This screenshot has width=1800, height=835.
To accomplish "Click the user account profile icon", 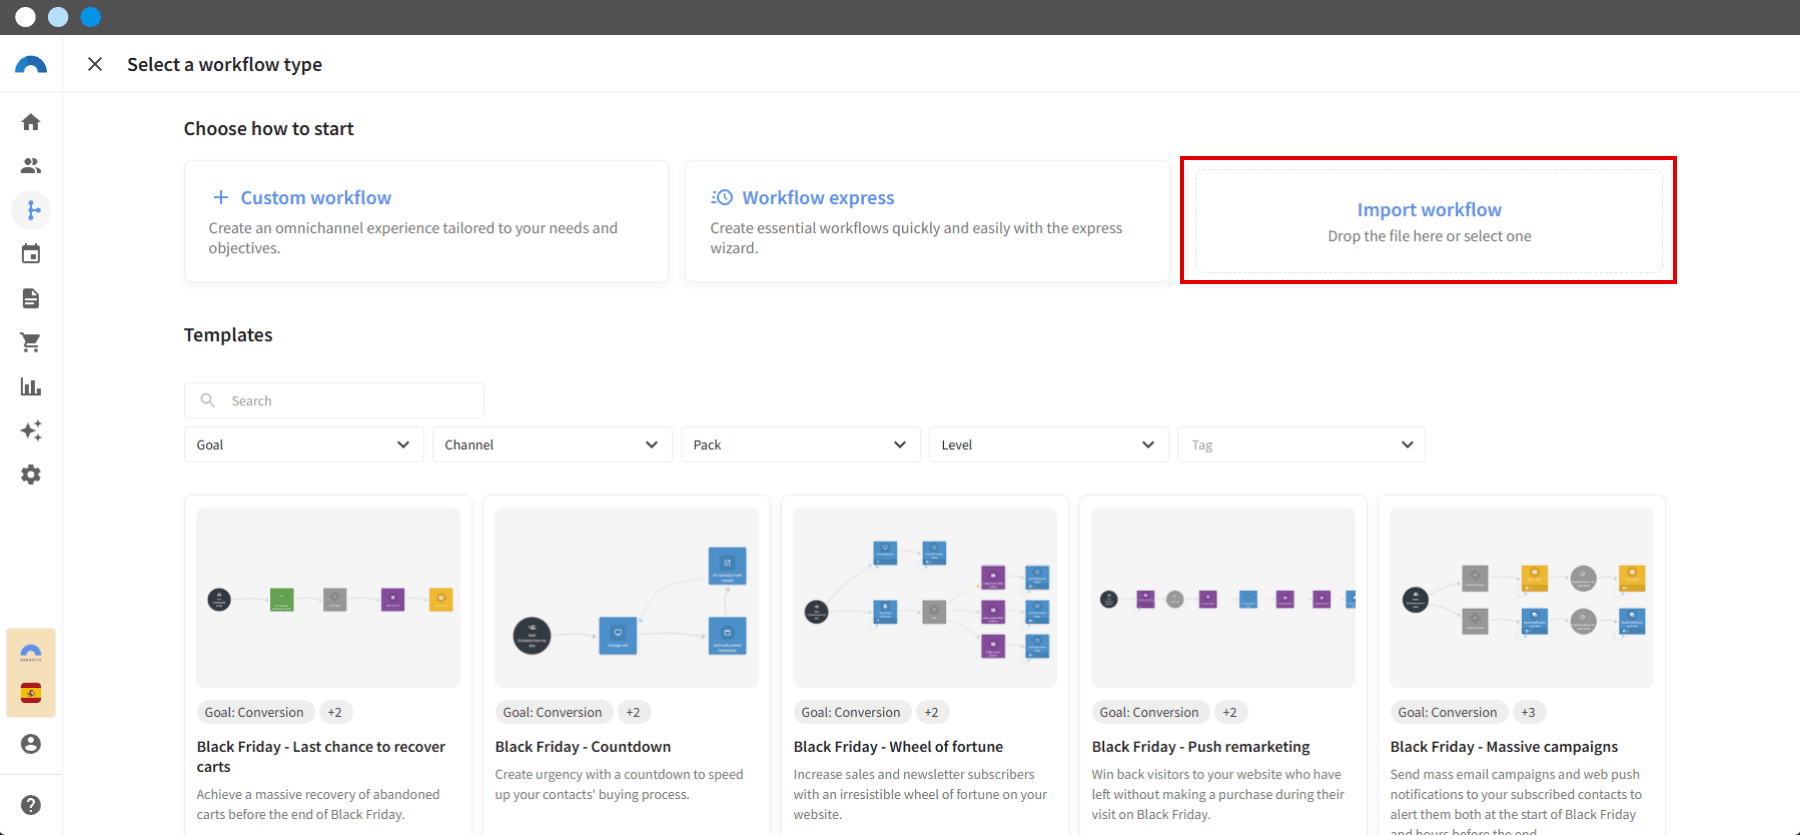I will pos(31,744).
